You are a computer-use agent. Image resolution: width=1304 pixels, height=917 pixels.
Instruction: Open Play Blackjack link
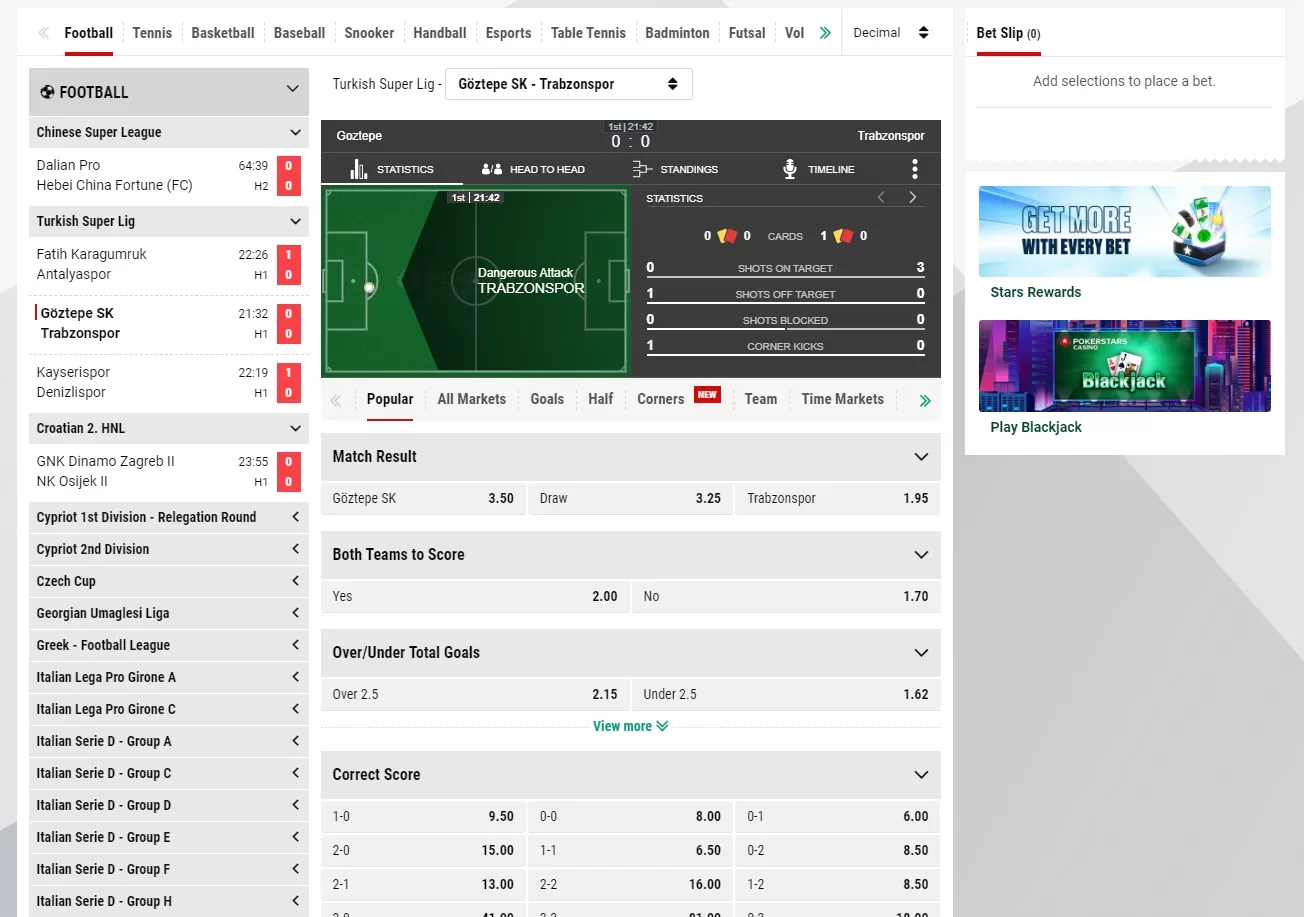point(1036,427)
